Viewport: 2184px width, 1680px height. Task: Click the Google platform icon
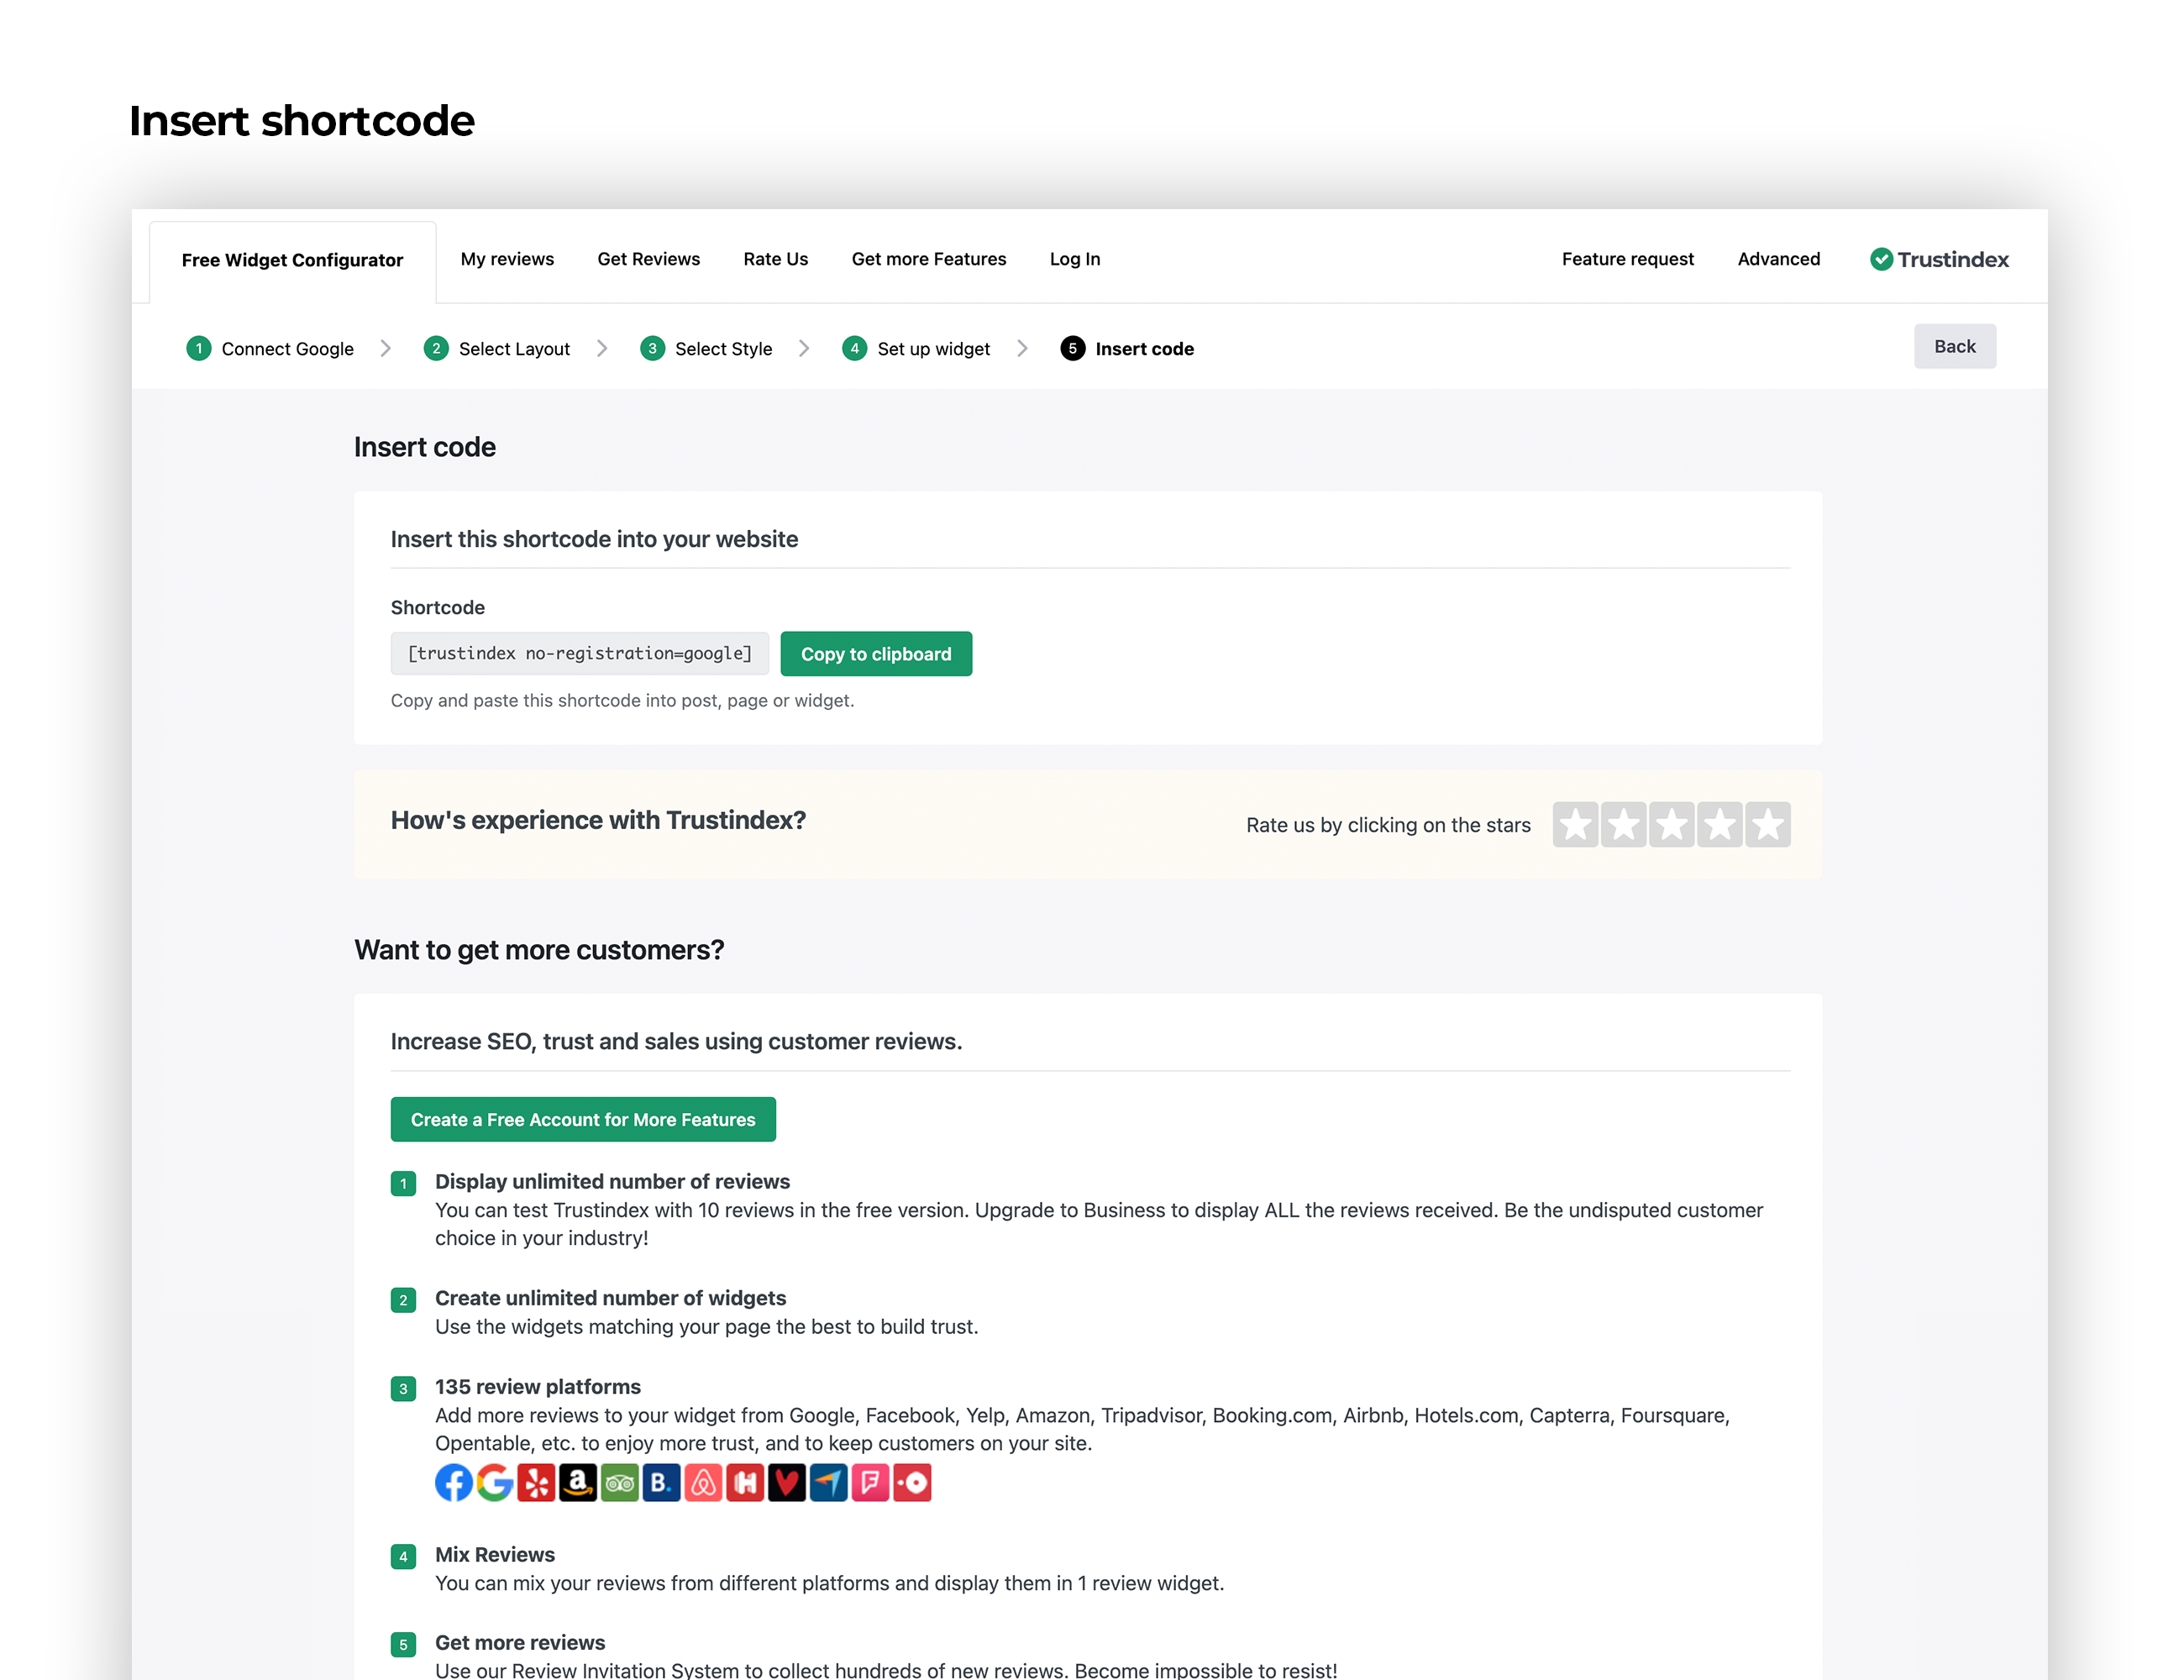click(495, 1483)
